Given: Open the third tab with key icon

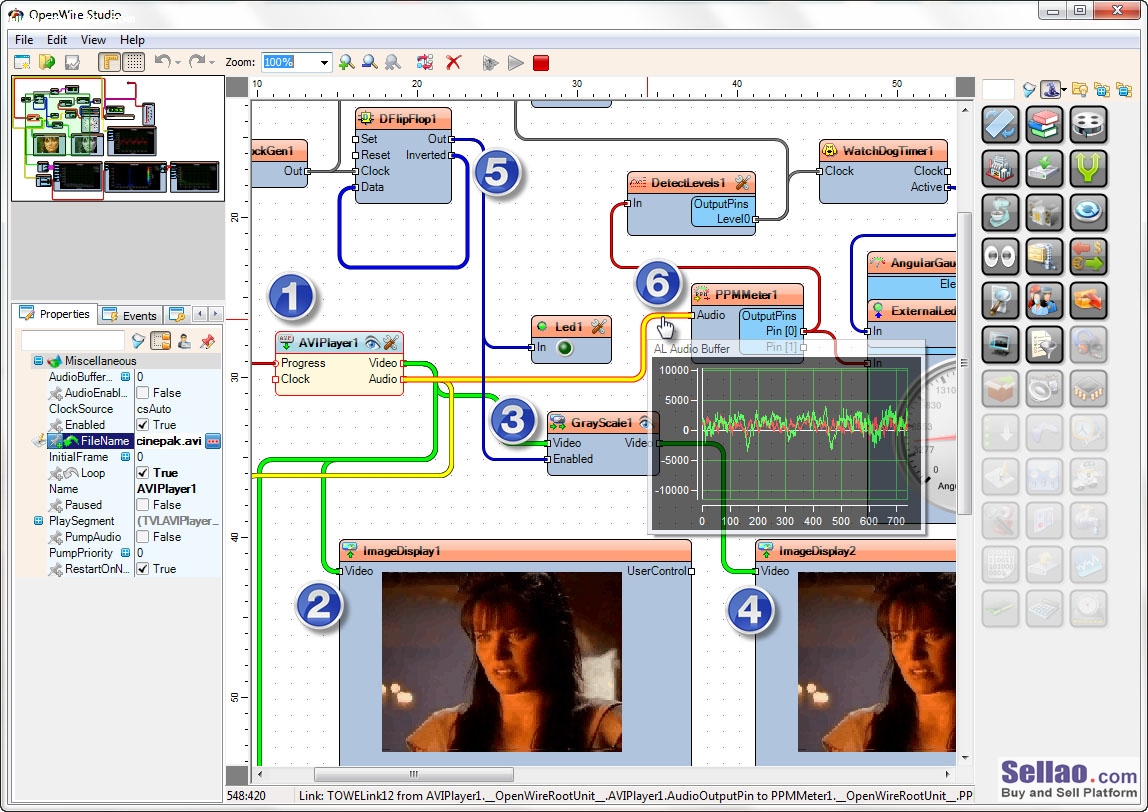Looking at the screenshot, I should coord(176,315).
